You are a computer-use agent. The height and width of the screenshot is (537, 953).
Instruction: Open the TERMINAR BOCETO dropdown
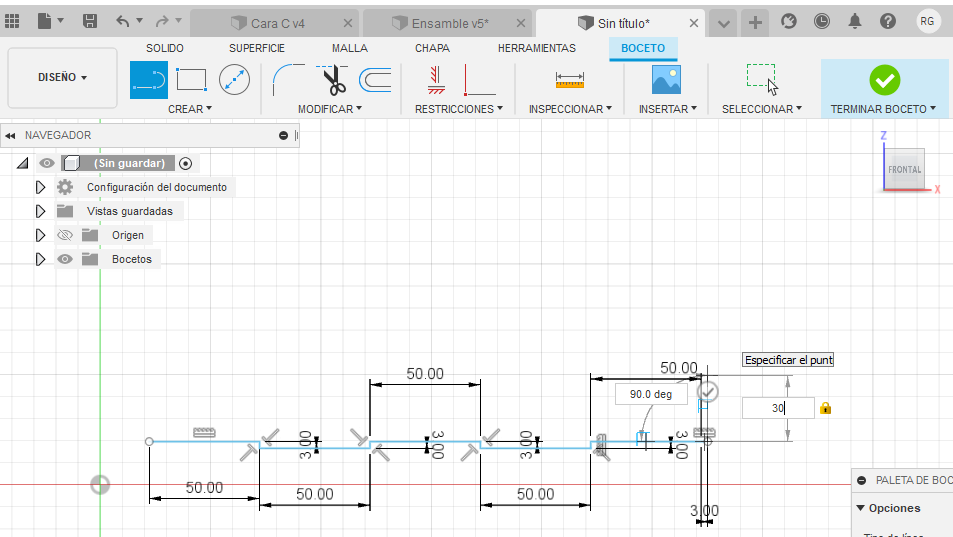tap(883, 109)
